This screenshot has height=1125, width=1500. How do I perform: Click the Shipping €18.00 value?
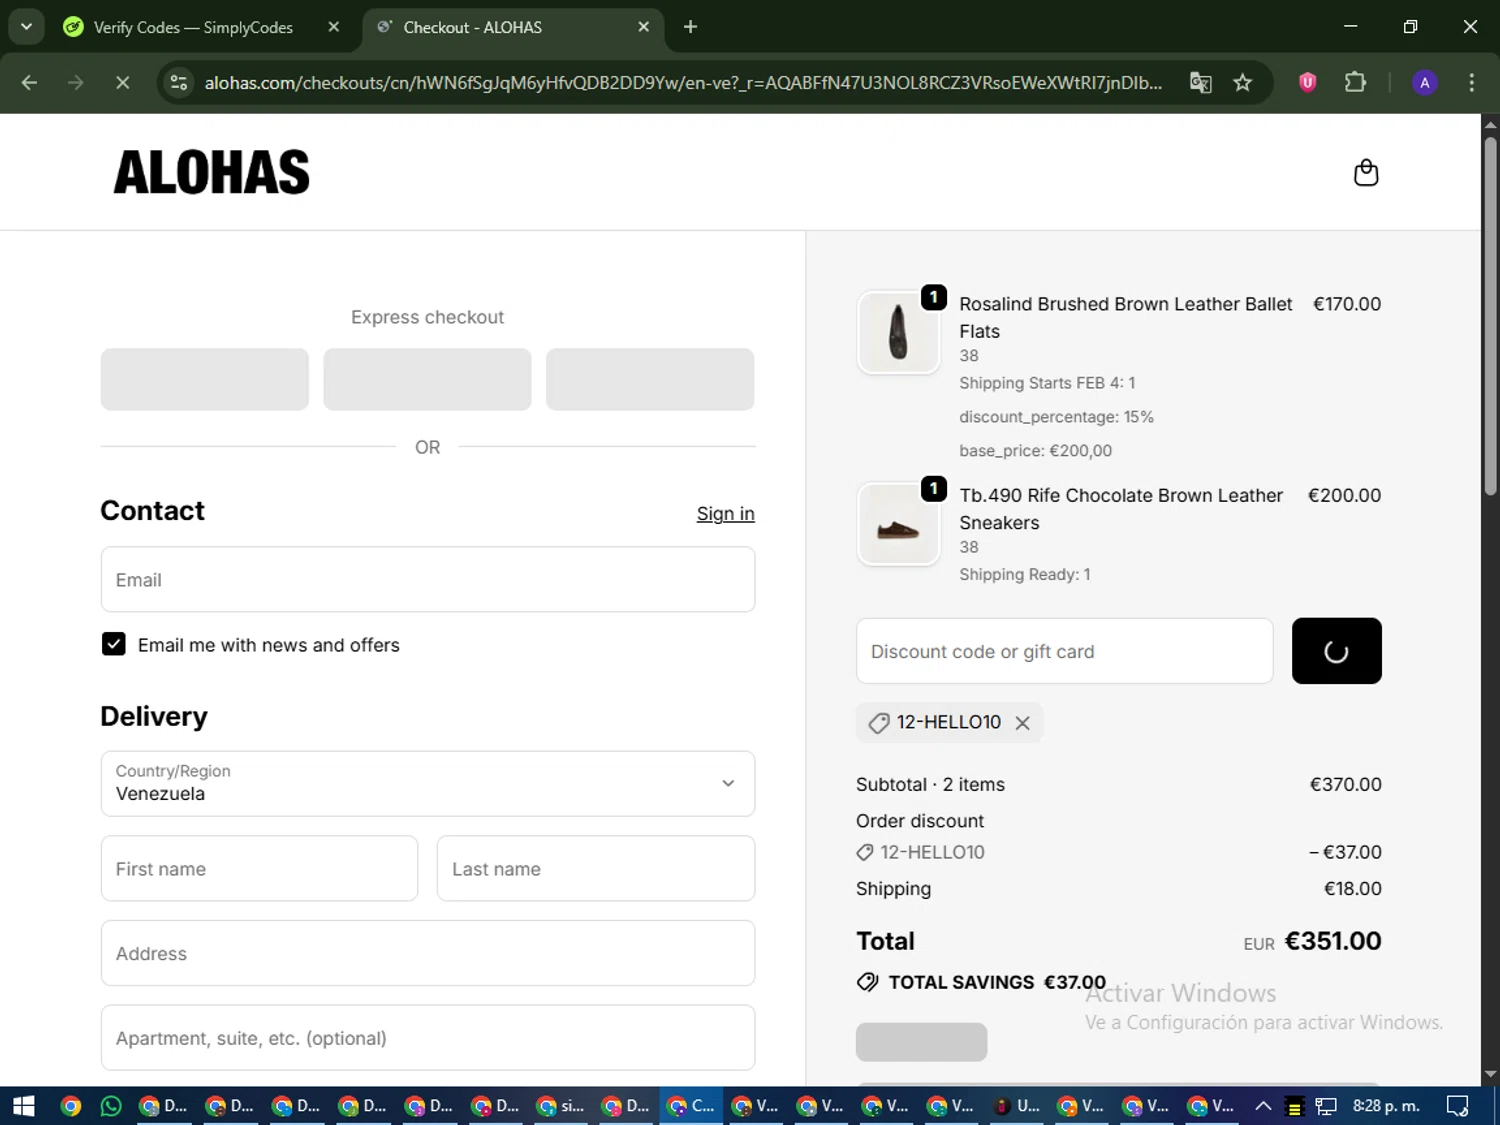coord(1353,889)
